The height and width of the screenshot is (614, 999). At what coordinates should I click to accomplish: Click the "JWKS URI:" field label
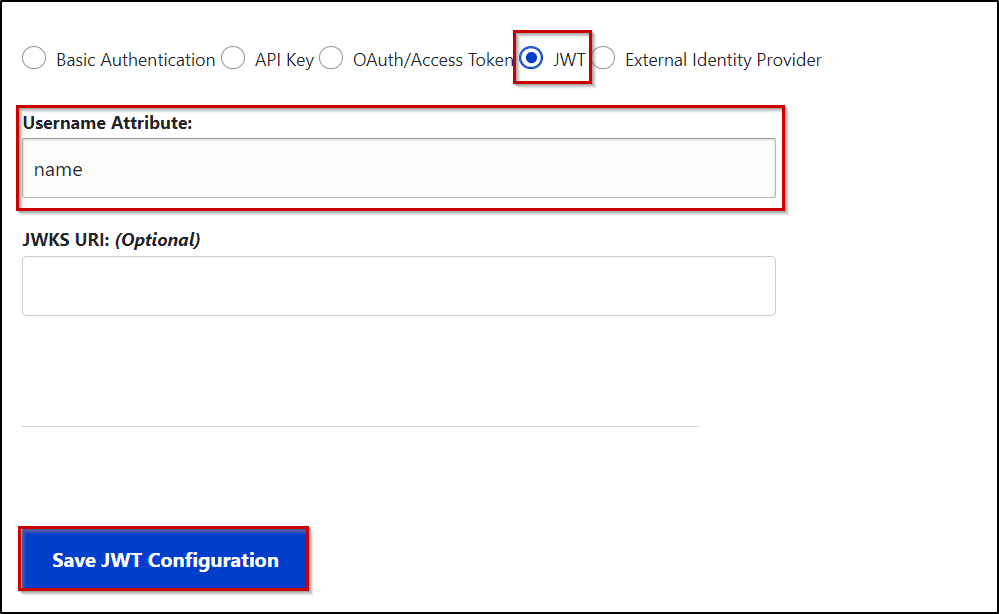[x=66, y=240]
